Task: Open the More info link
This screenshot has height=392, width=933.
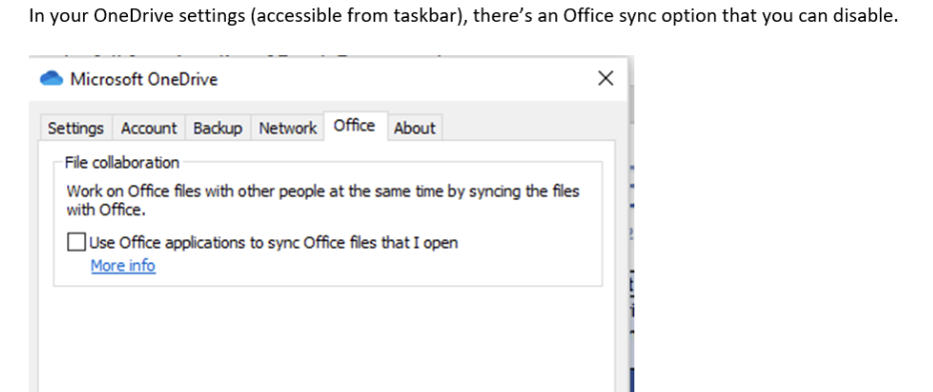Action: pos(123,265)
